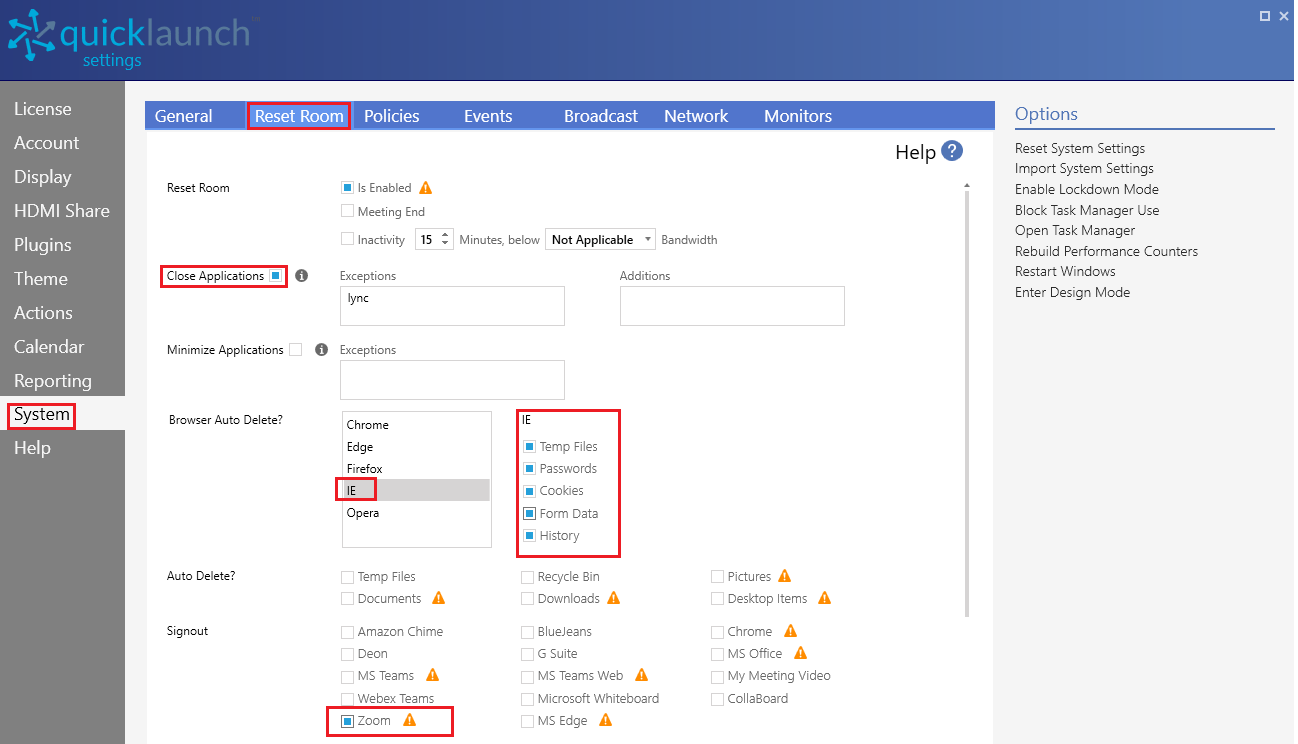Click Enable Lockdown Mode option

click(x=1087, y=189)
